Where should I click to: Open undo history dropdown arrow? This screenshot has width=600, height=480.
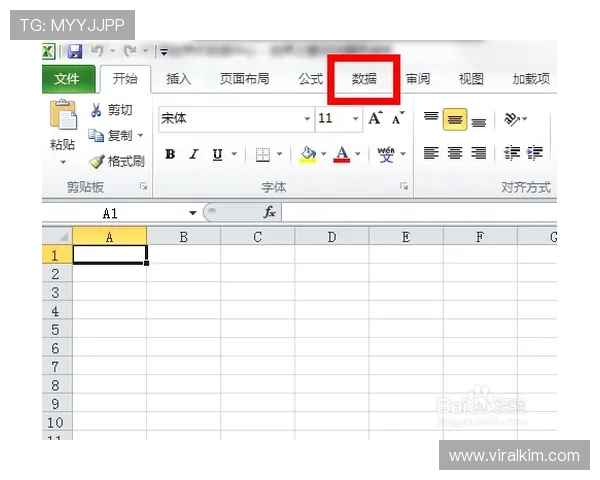pyautogui.click(x=112, y=51)
